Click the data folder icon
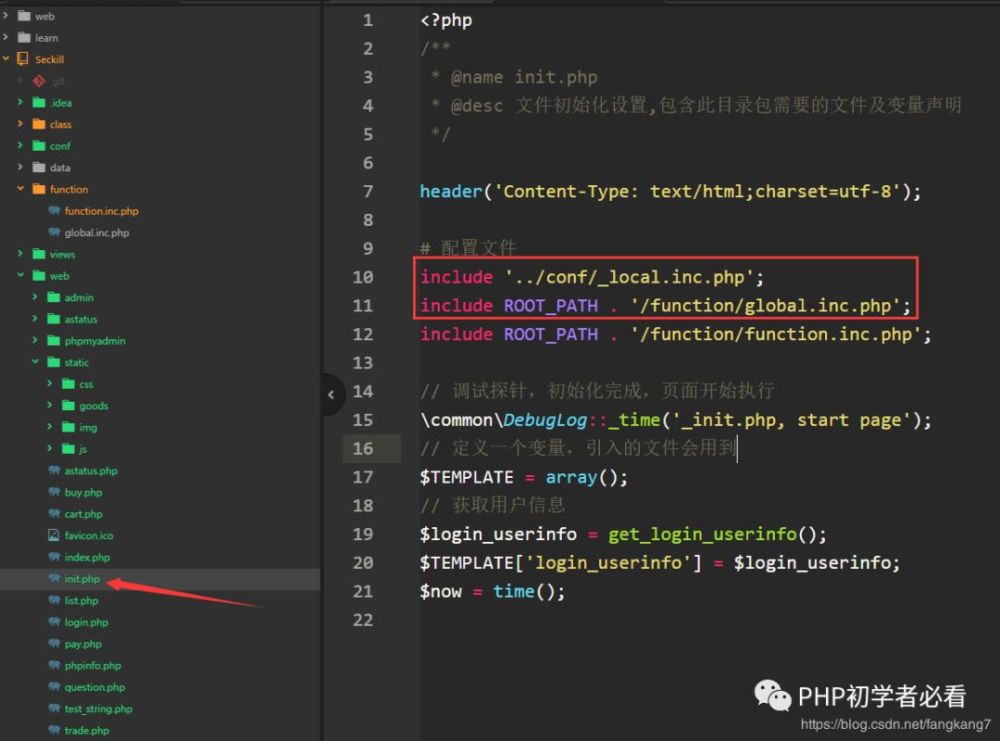Image resolution: width=1000 pixels, height=741 pixels. pos(39,168)
